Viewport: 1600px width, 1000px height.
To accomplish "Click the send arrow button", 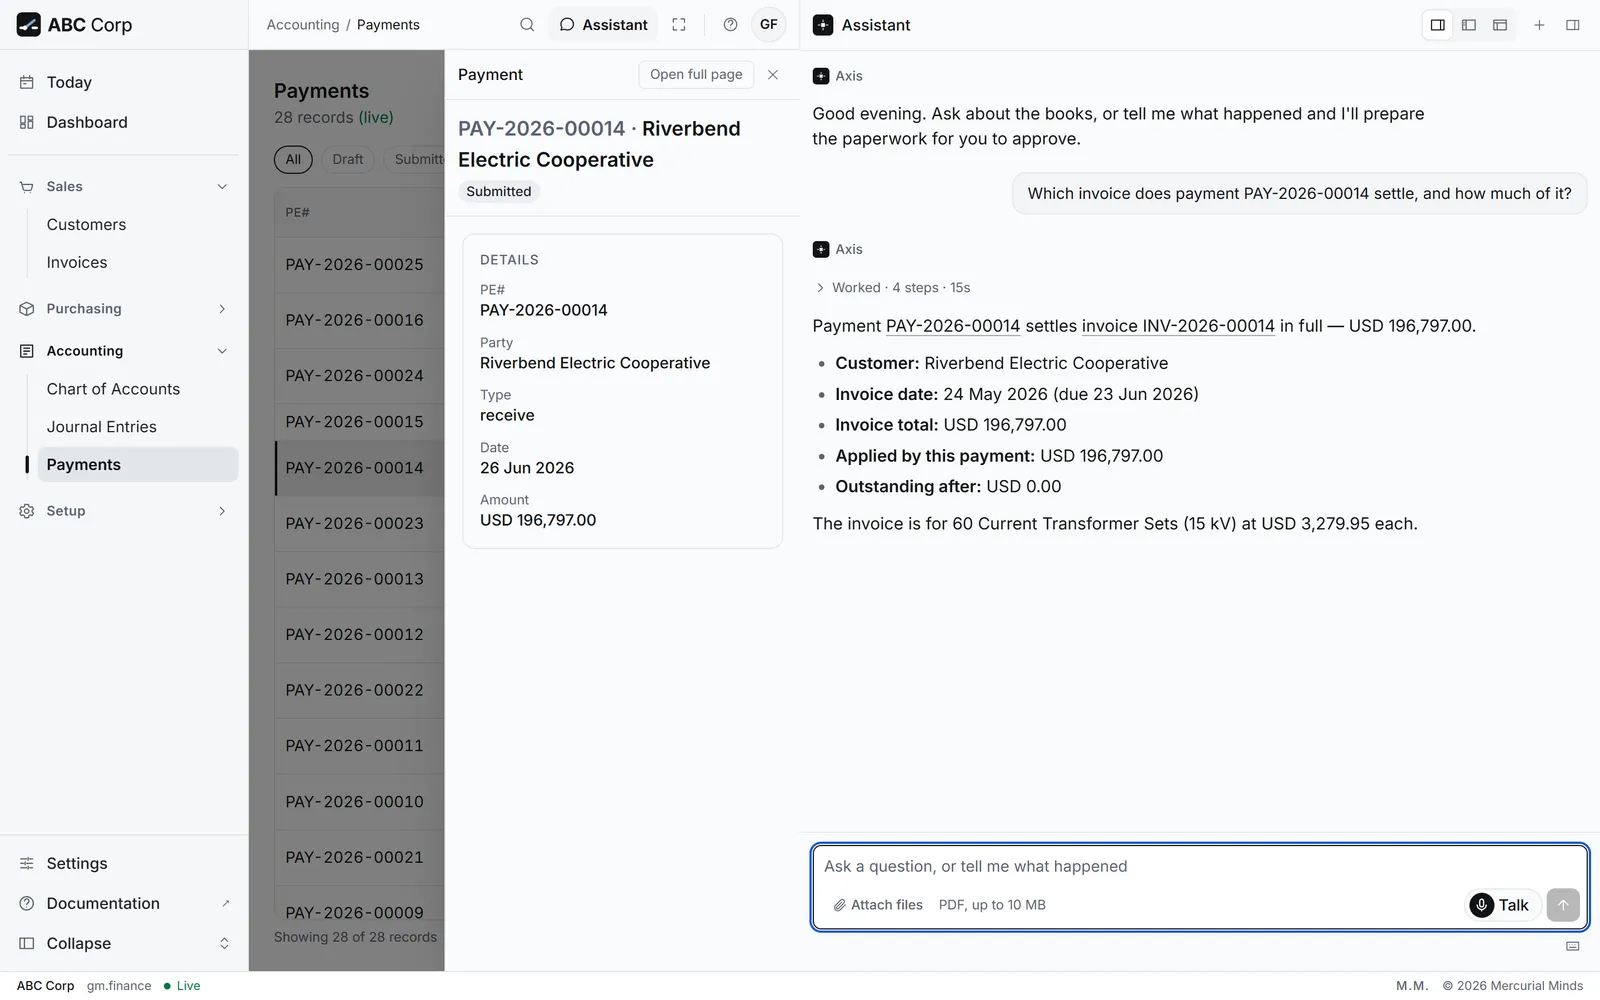I will point(1563,905).
